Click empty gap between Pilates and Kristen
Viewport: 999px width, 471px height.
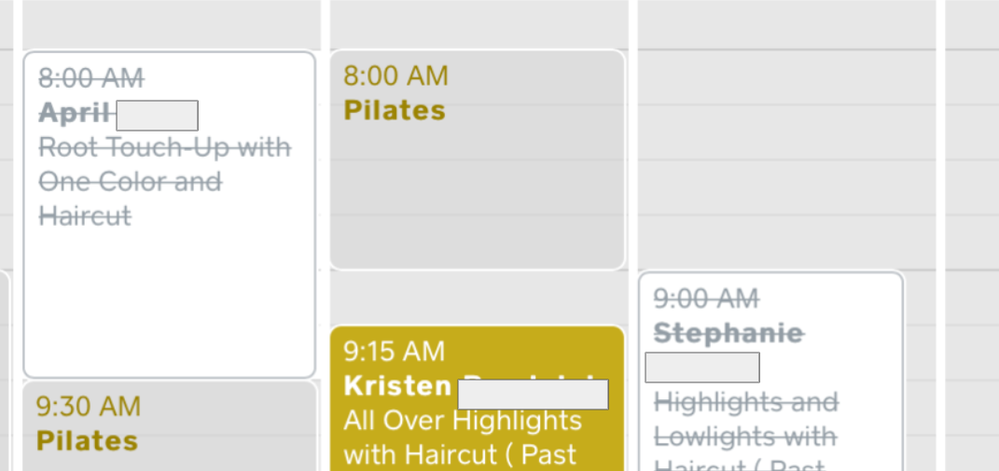477,297
